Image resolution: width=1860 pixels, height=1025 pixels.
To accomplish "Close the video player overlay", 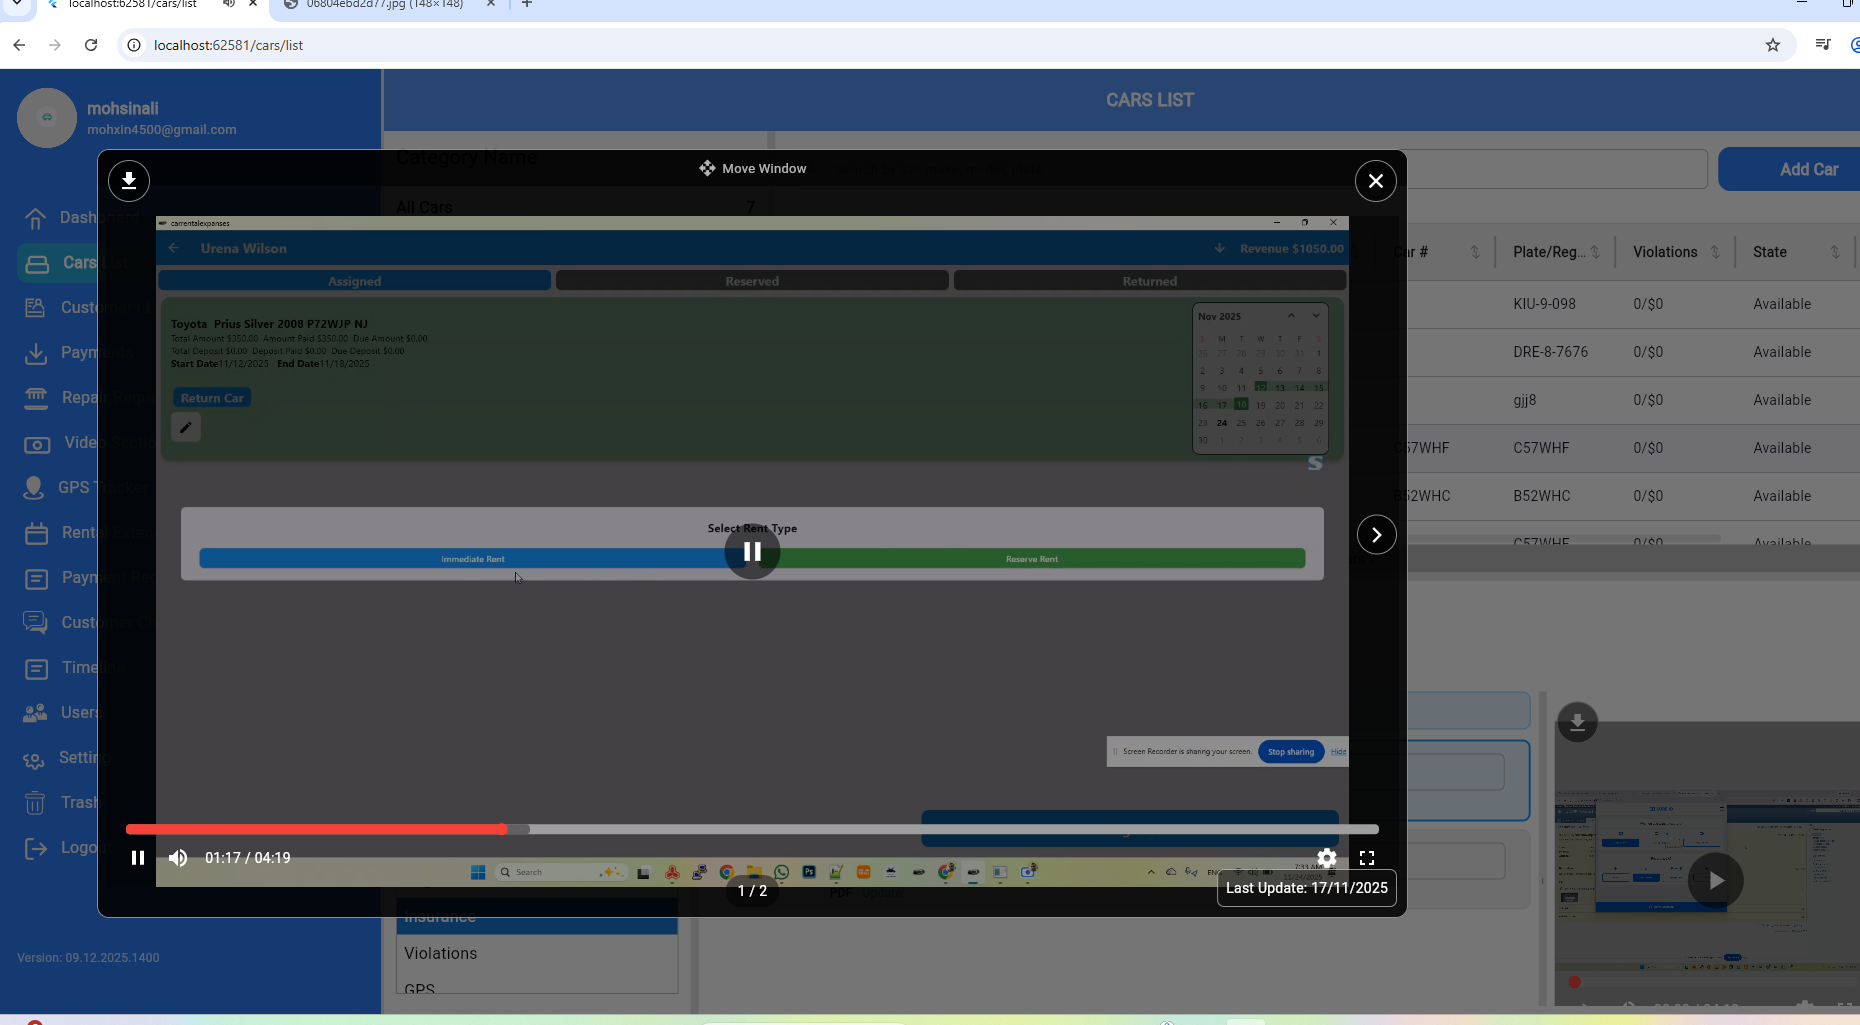I will [1375, 181].
